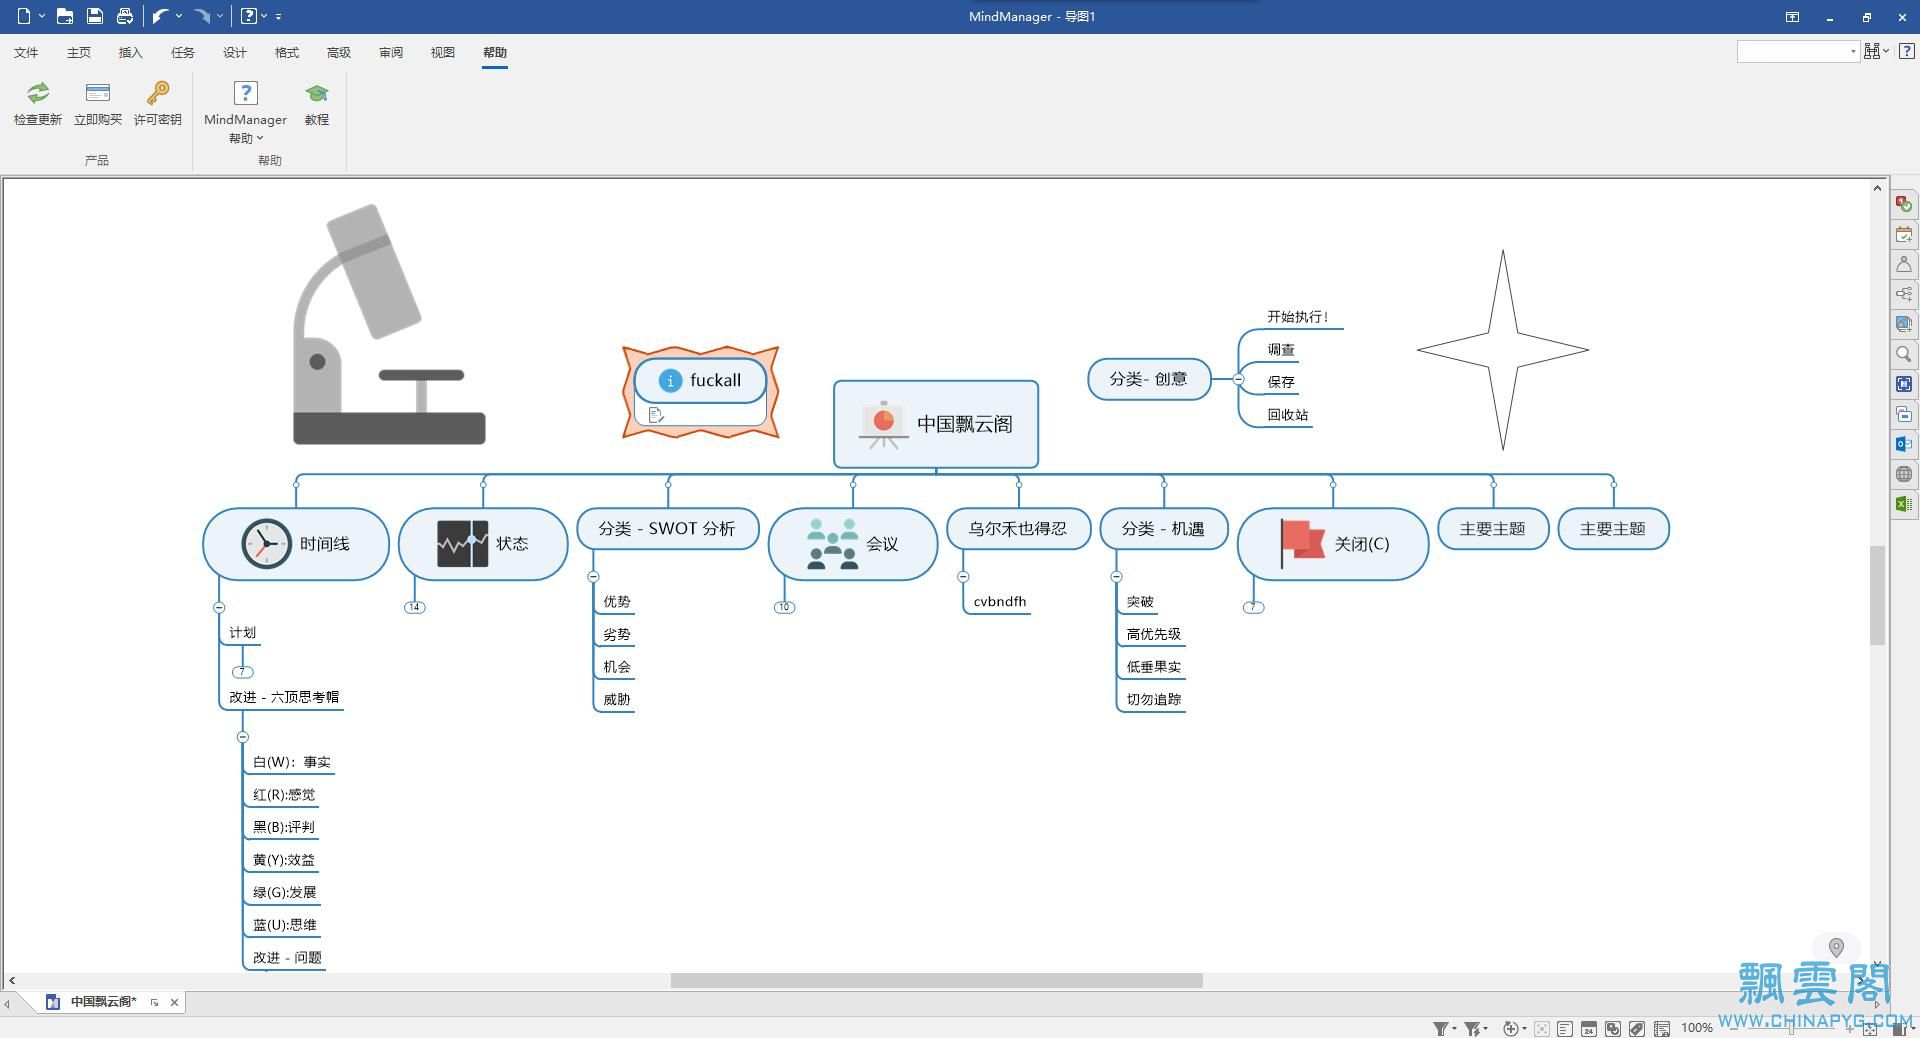Collapse the 分类- 创意 branch
Screen dimensions: 1920x1038
[1238, 379]
